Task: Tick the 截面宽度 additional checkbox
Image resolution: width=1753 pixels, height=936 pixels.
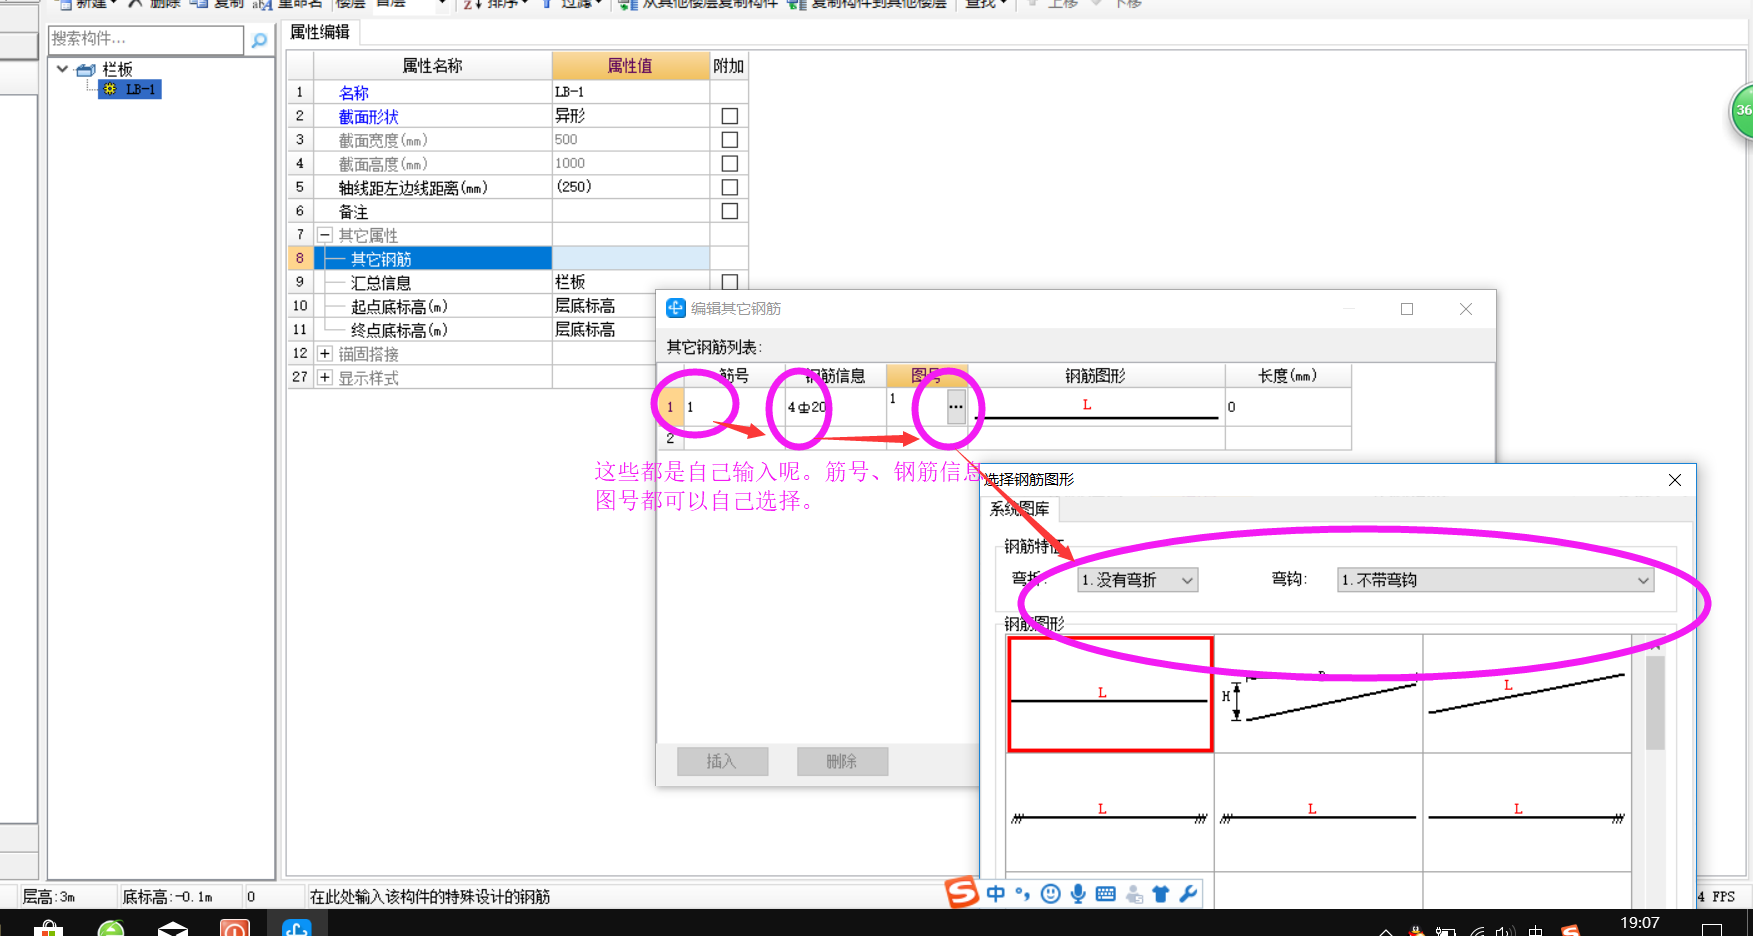Action: point(730,140)
